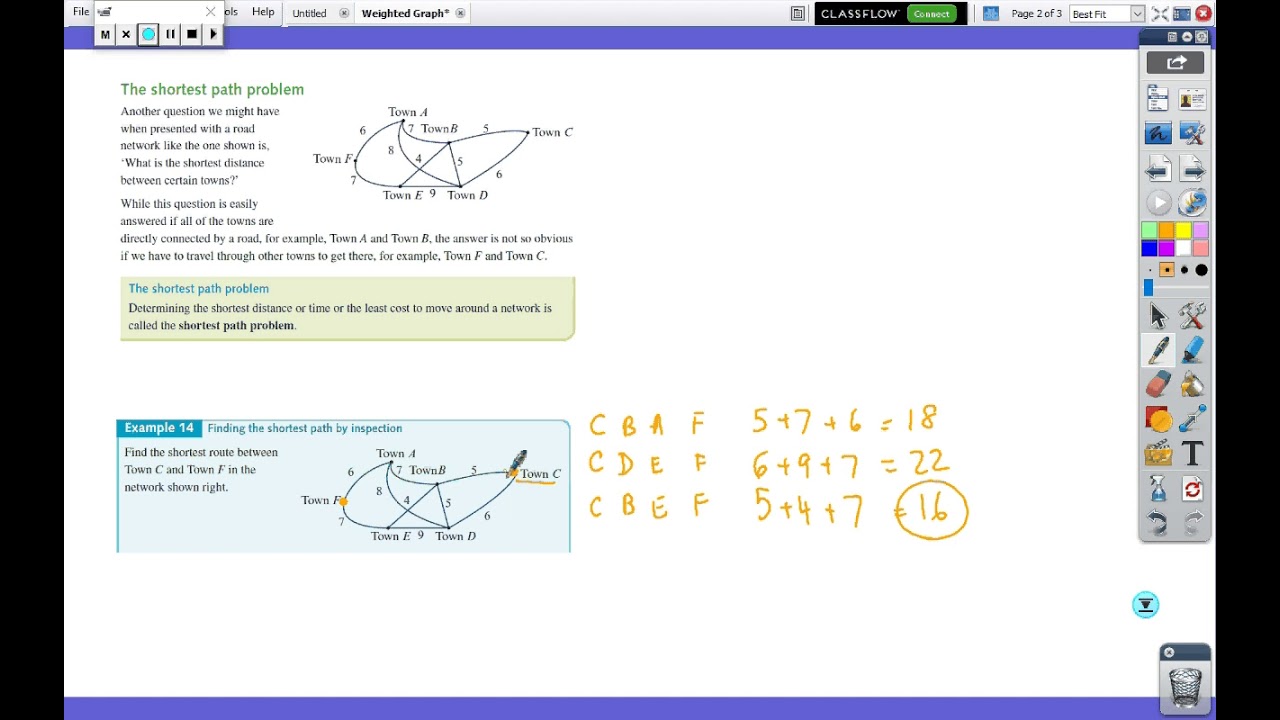Click the Redo arrow
Image resolution: width=1280 pixels, height=720 pixels.
[x=1192, y=523]
